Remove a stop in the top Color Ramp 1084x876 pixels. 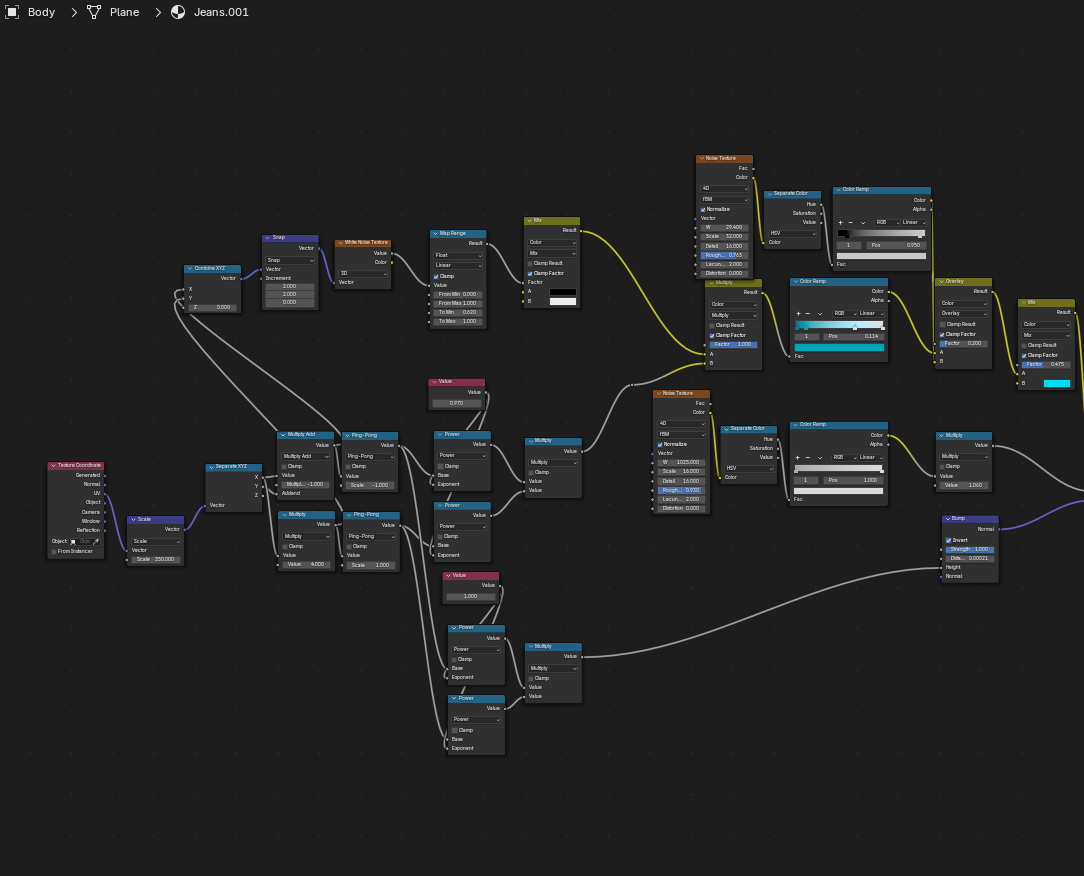click(852, 222)
